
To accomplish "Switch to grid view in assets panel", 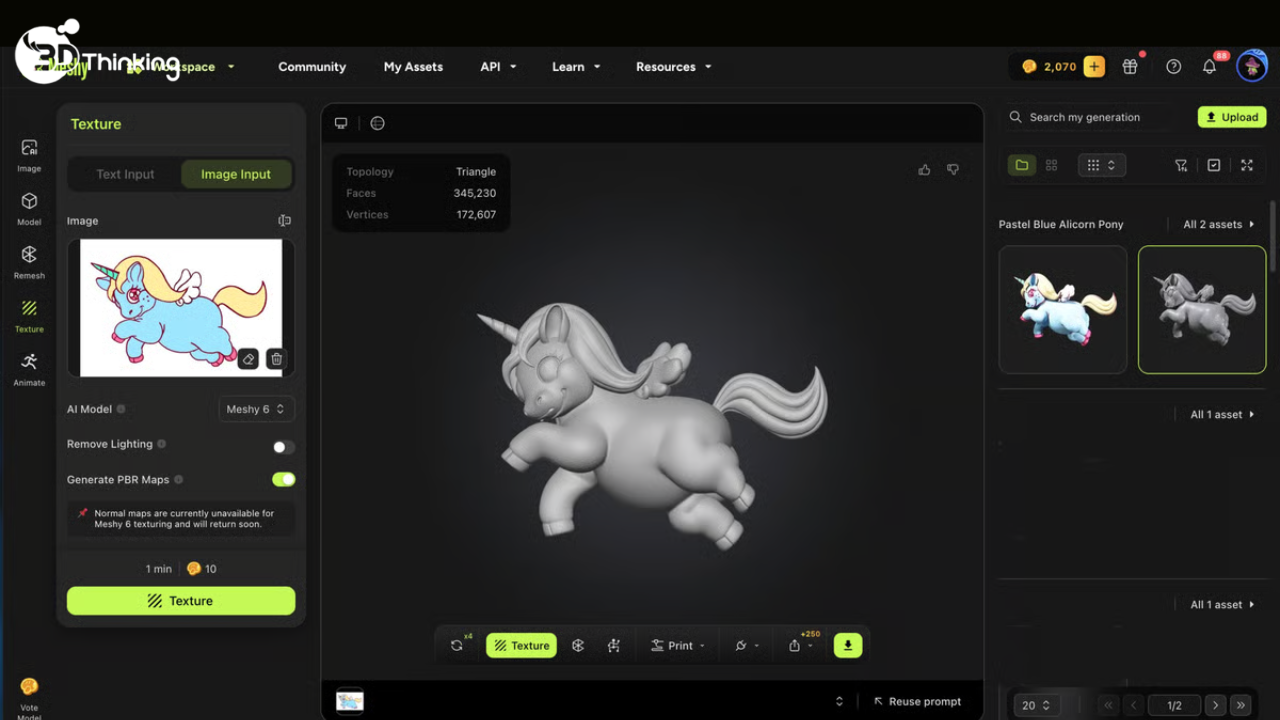I will (1051, 165).
